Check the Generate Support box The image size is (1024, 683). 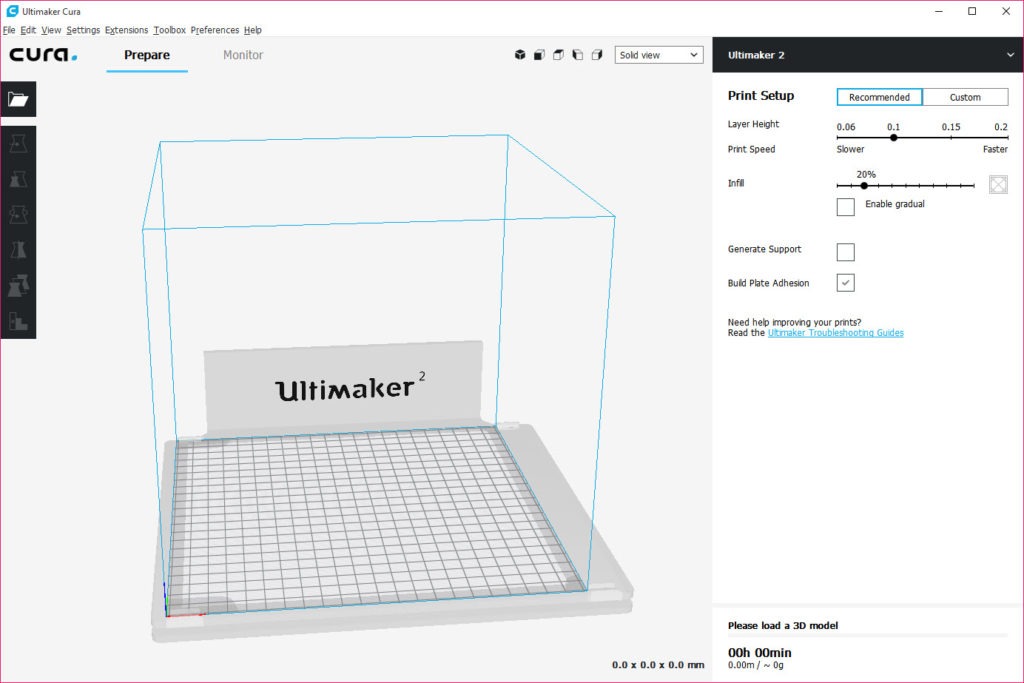[x=846, y=252]
